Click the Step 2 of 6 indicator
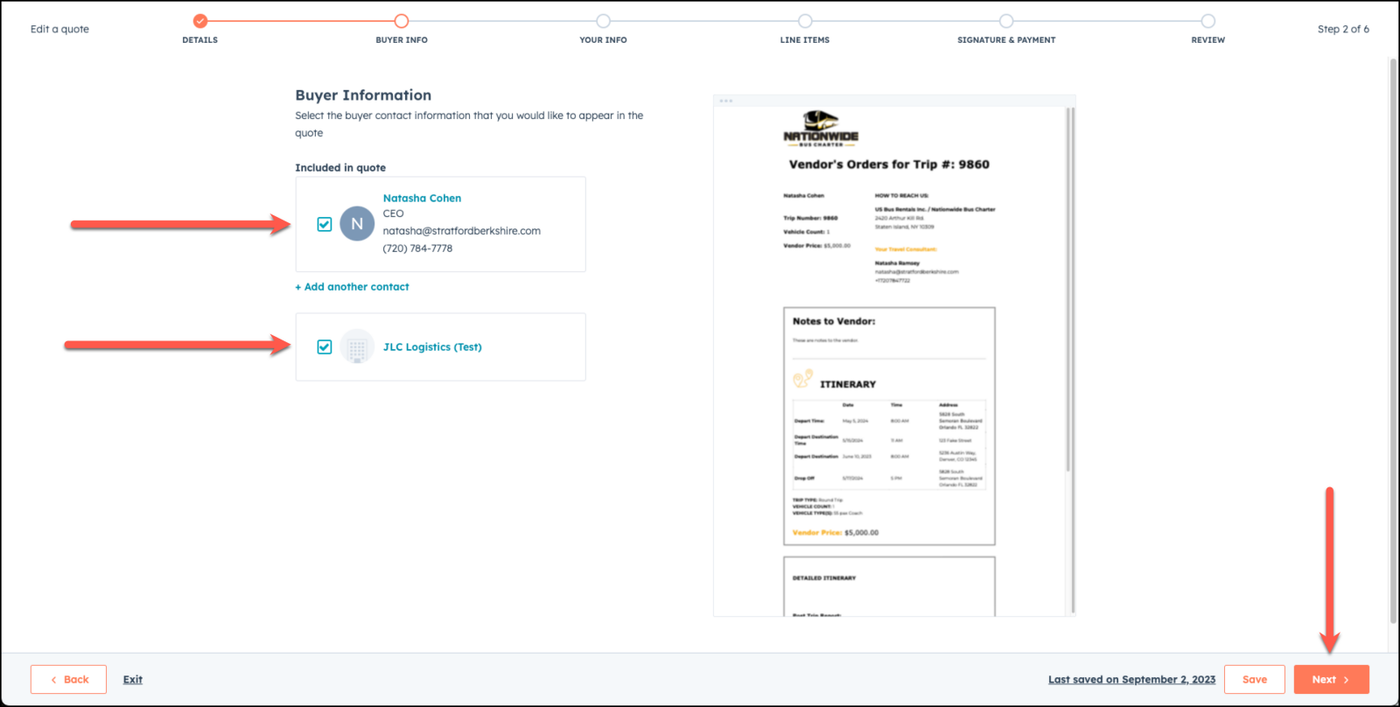The height and width of the screenshot is (707, 1400). coord(1343,29)
